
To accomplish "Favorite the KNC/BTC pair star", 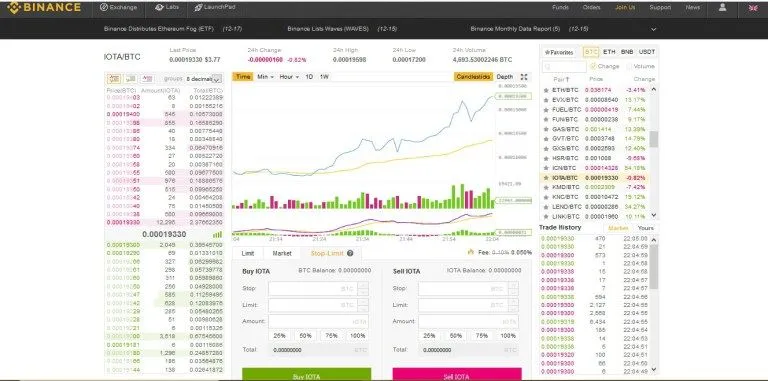I will tap(546, 197).
